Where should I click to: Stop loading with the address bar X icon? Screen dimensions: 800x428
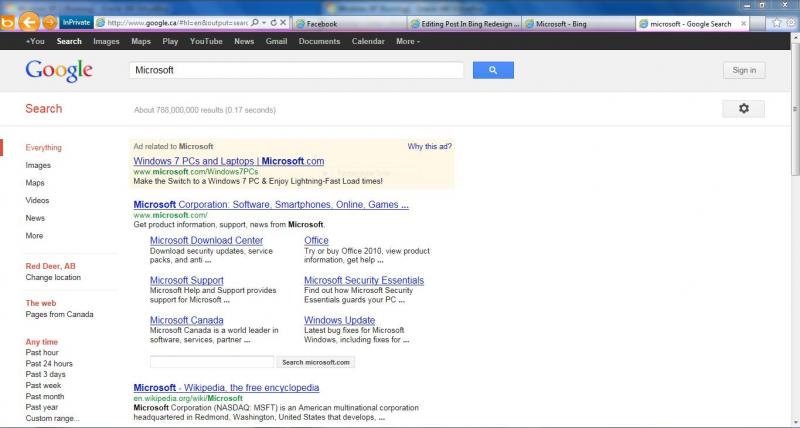(283, 23)
